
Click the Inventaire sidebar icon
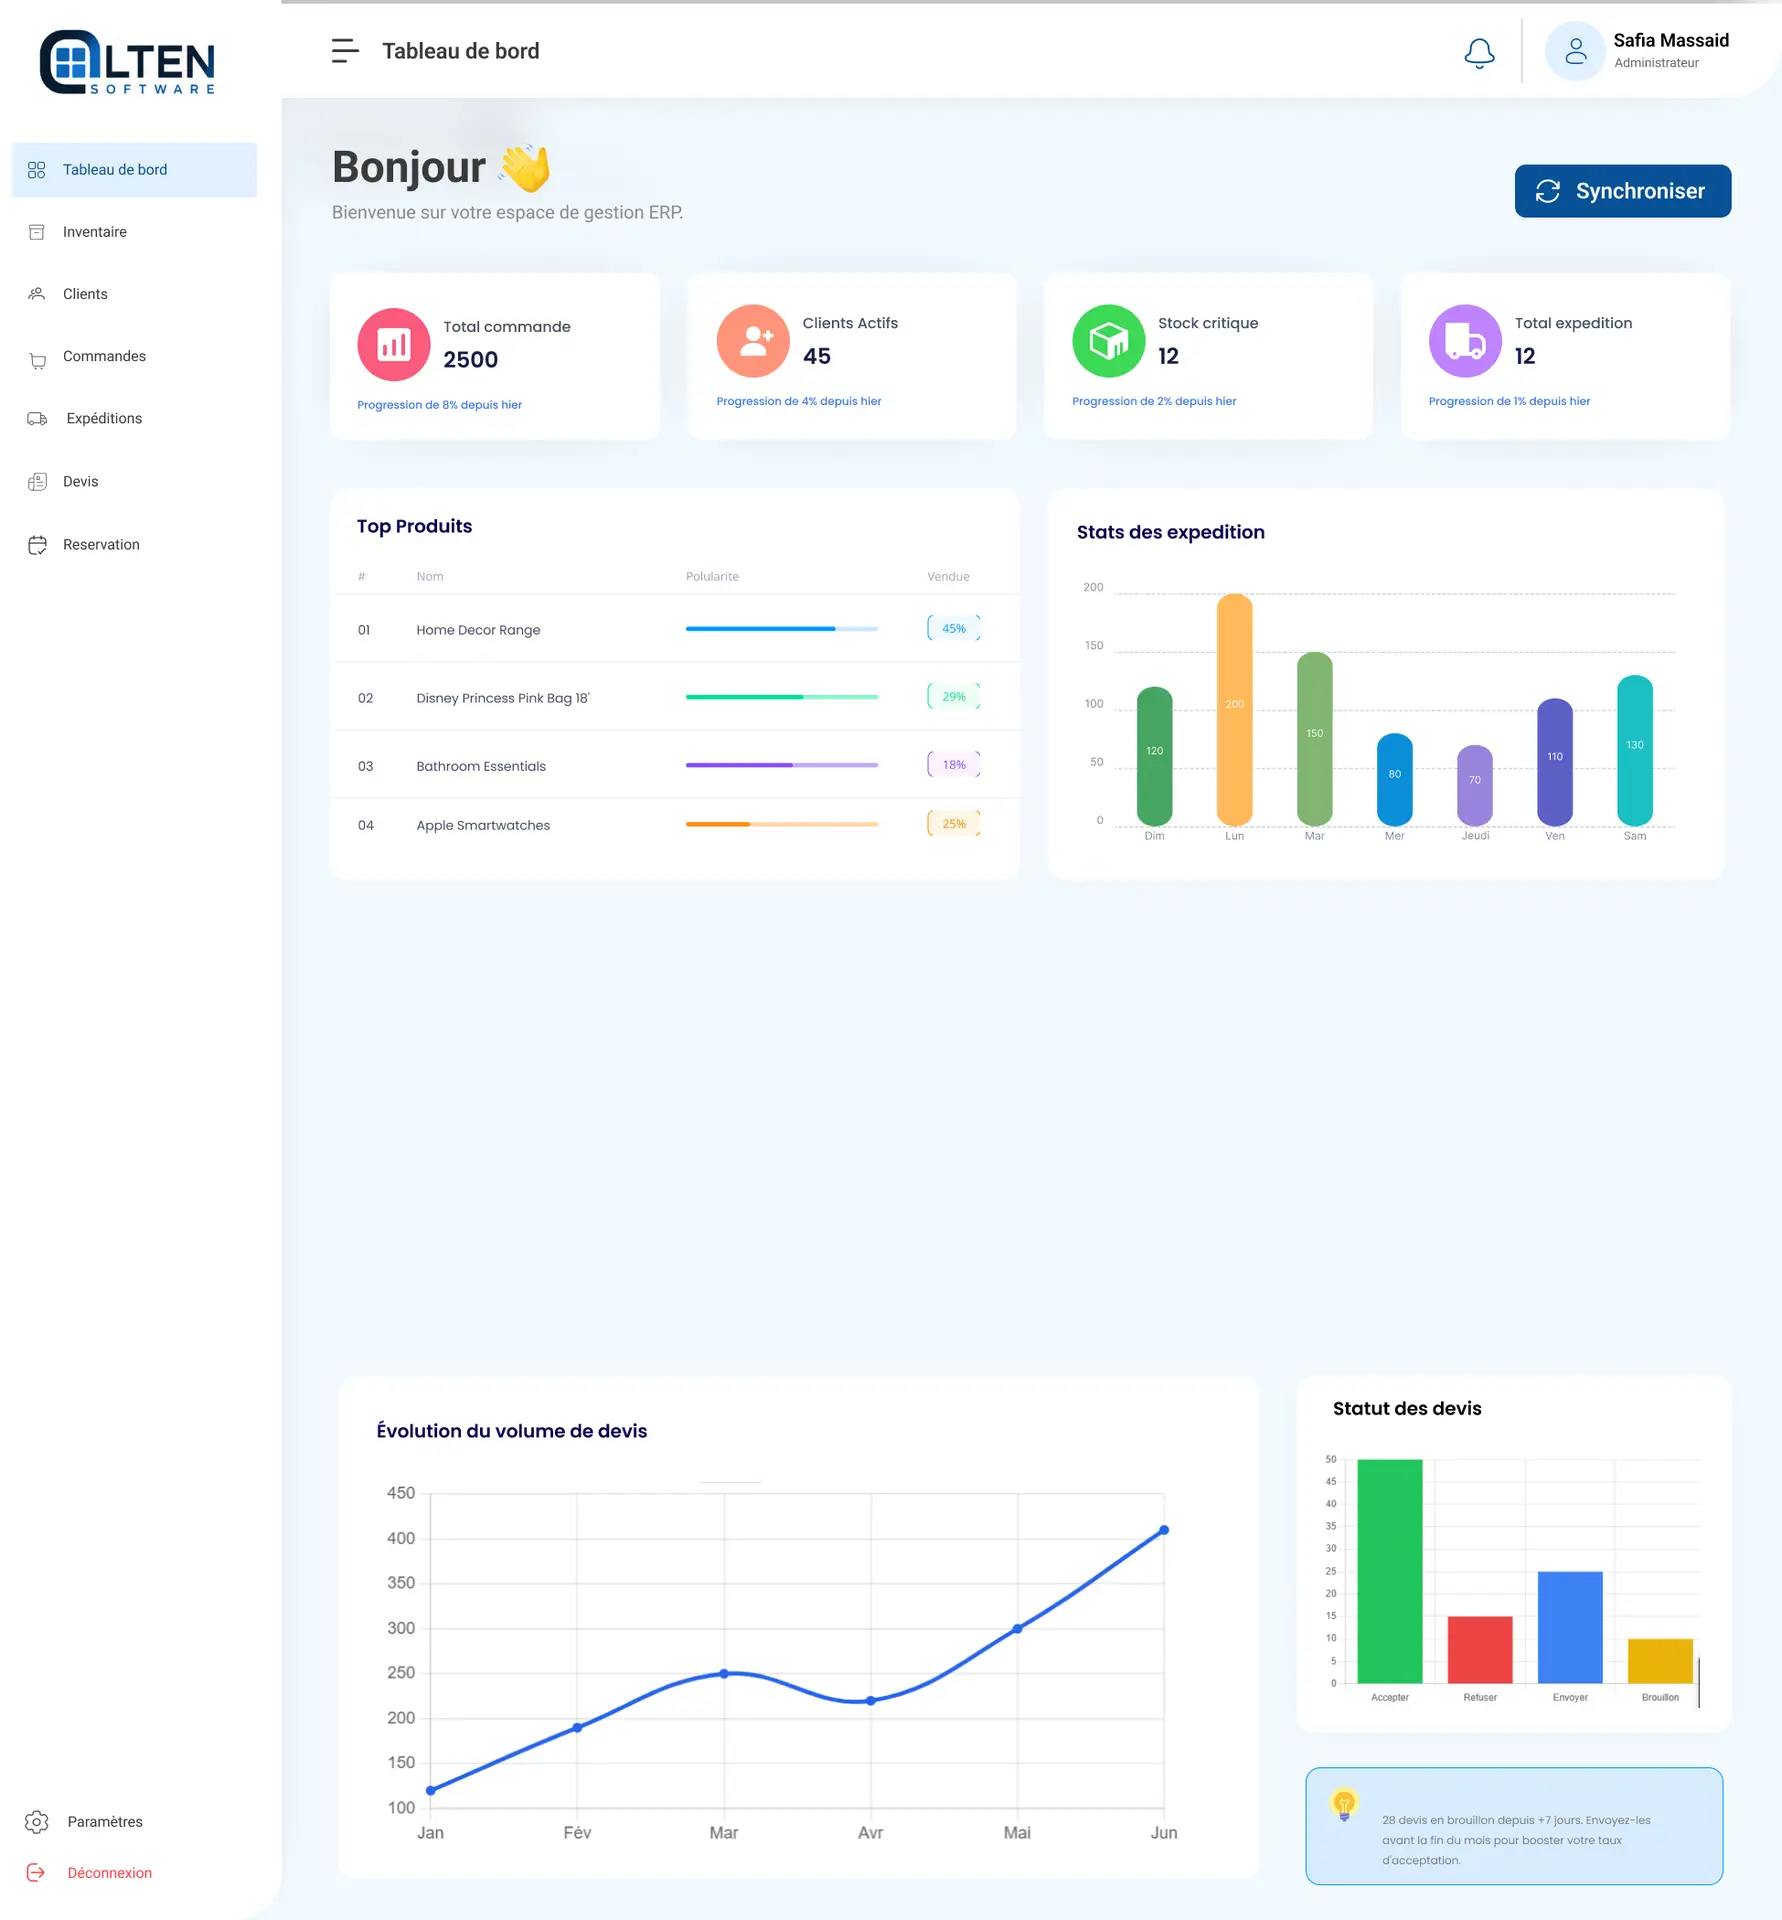37,232
